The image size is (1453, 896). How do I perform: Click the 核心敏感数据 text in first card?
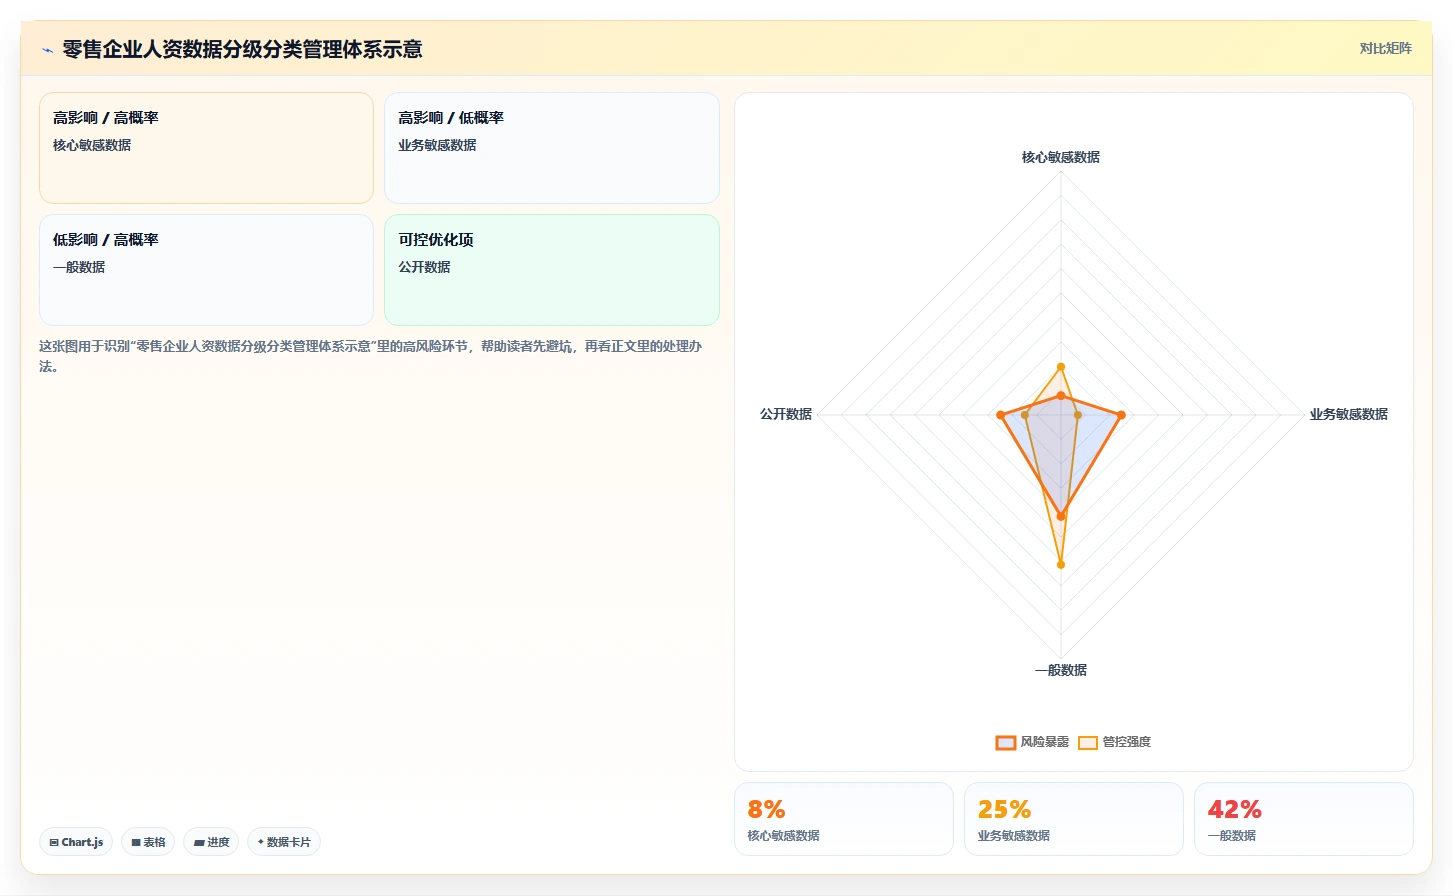92,145
